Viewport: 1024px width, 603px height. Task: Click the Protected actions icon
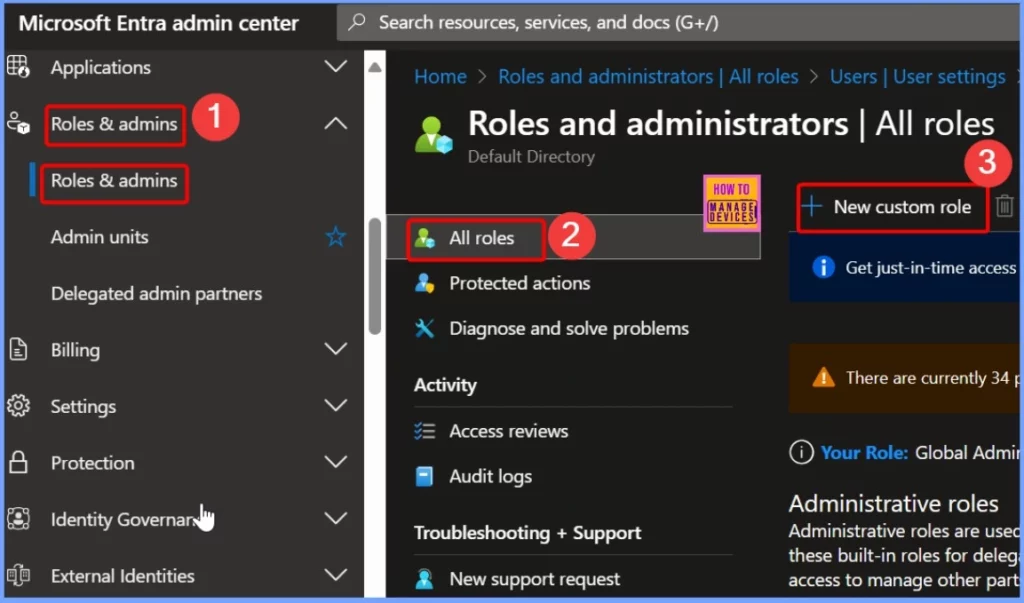point(424,283)
